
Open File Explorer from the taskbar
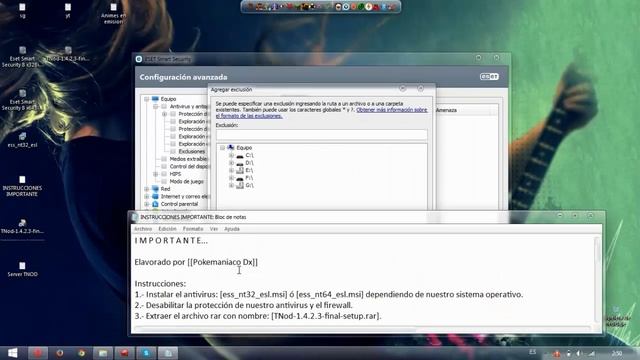(x=103, y=353)
